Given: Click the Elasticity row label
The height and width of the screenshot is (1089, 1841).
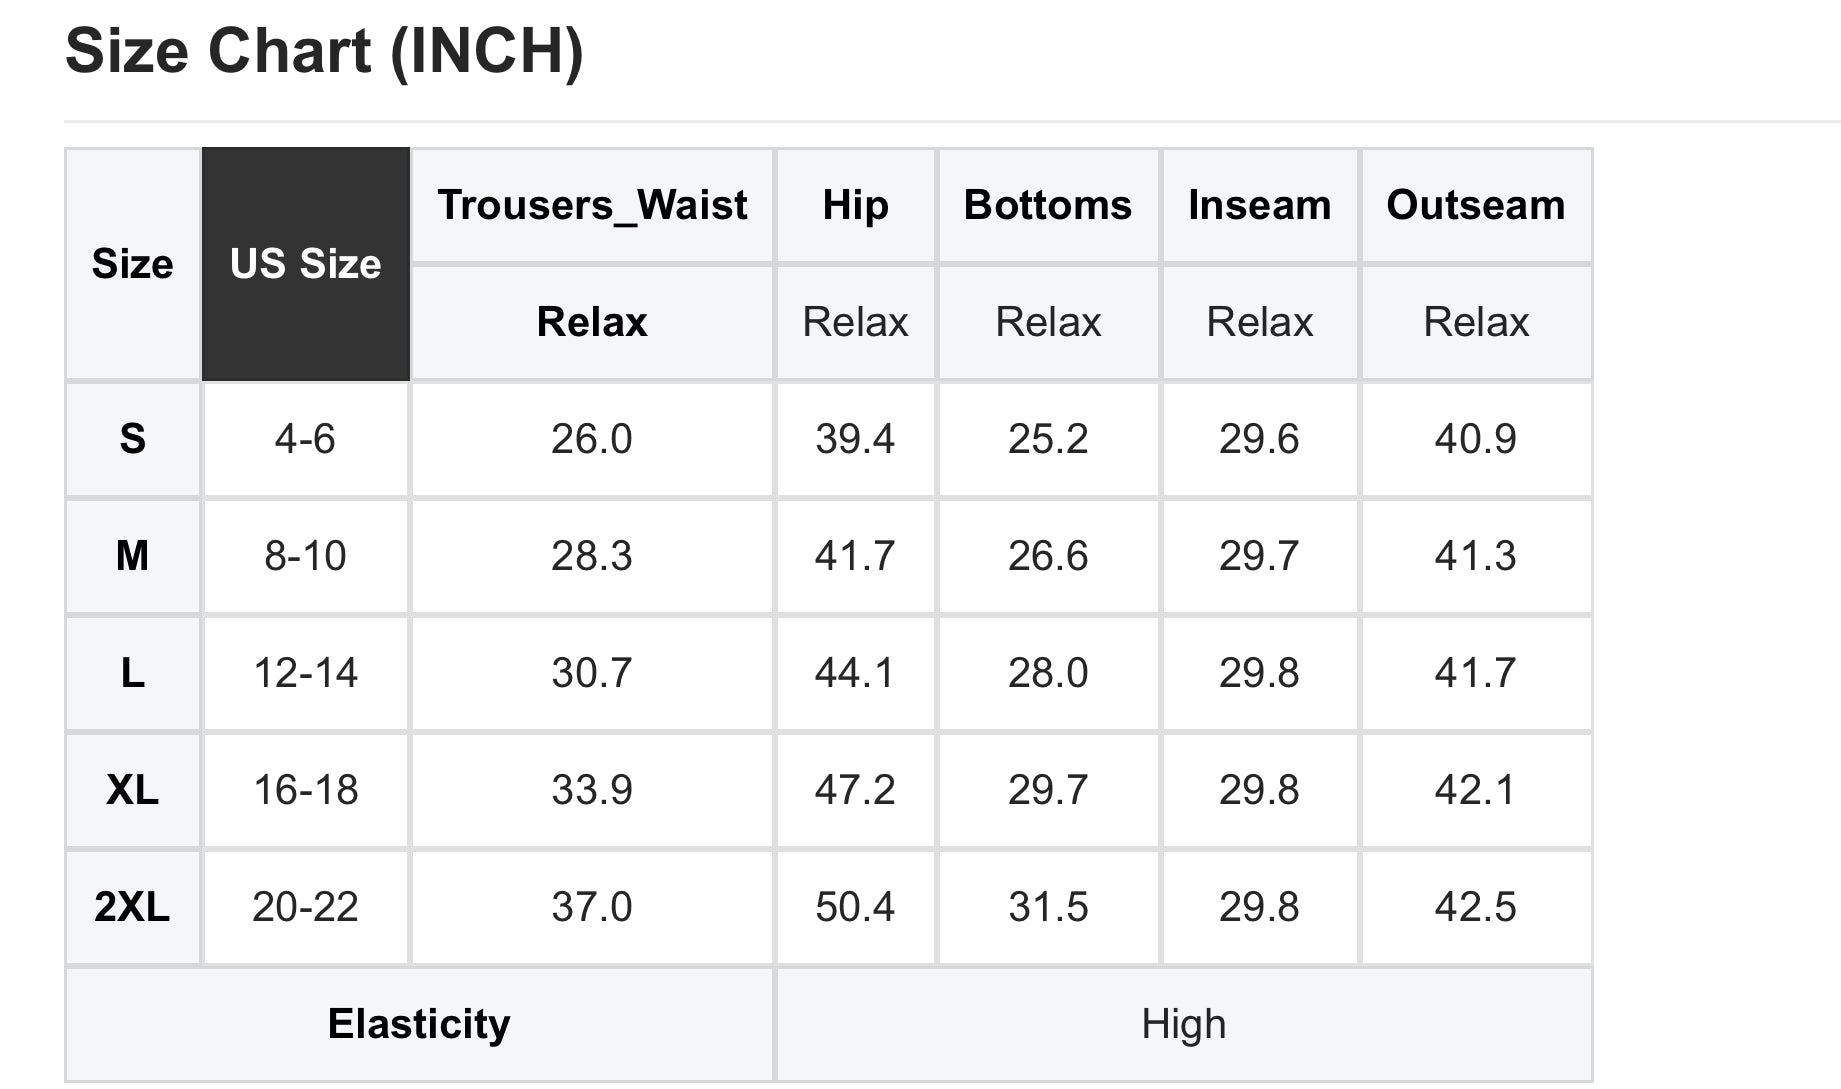Looking at the screenshot, I should (x=419, y=1024).
